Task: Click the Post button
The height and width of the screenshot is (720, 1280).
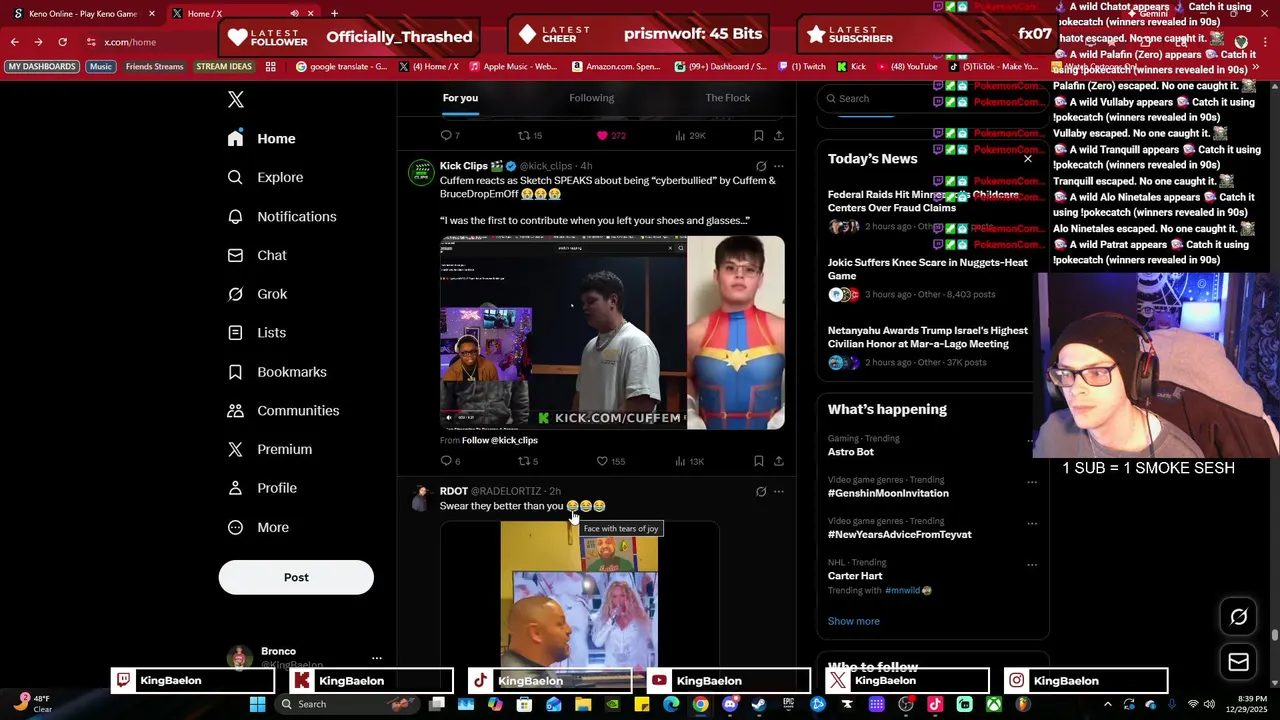Action: pyautogui.click(x=296, y=577)
